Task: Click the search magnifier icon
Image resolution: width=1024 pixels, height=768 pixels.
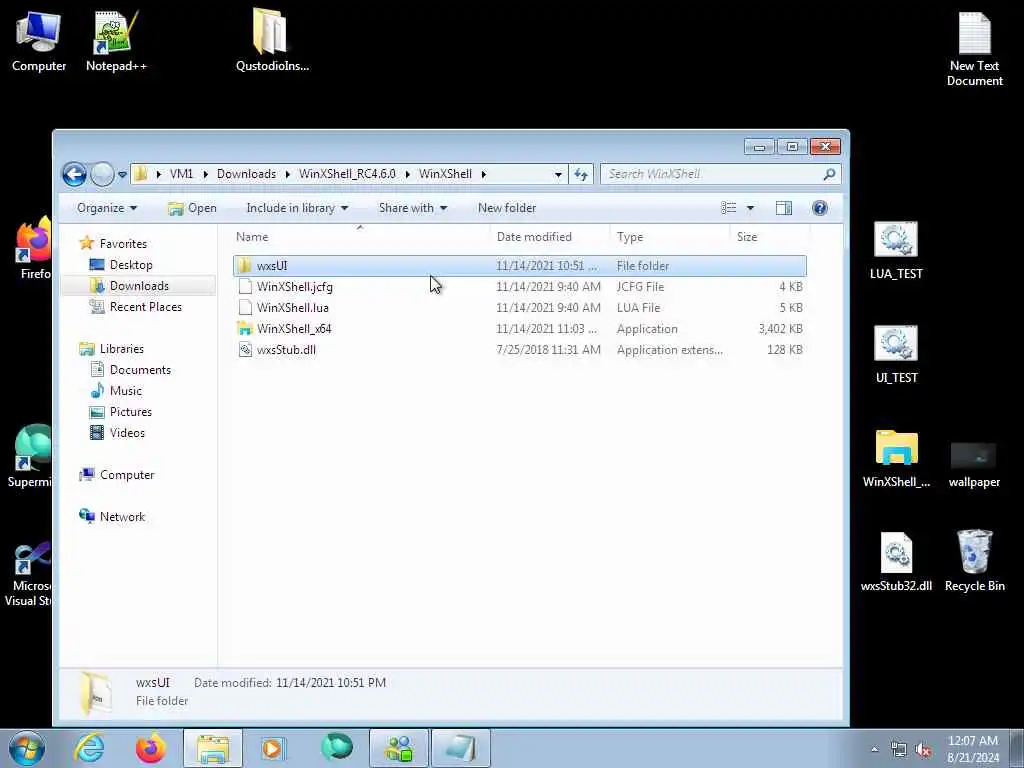Action: pos(829,174)
